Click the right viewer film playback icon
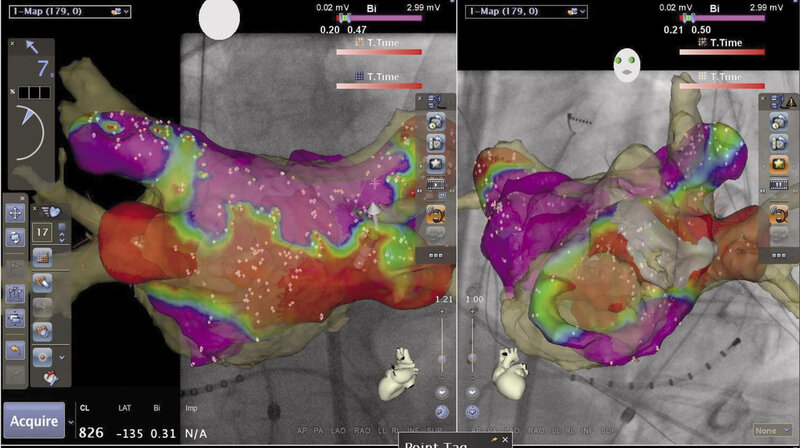 tap(779, 185)
